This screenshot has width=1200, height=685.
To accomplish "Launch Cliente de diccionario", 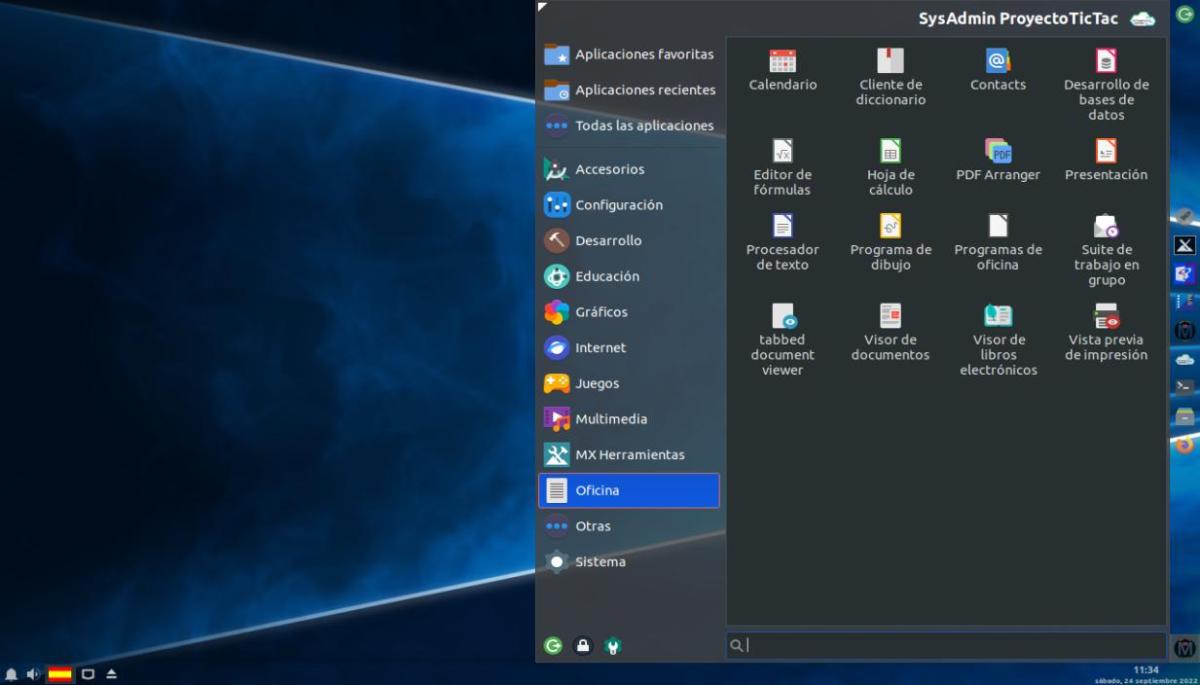I will 890,76.
